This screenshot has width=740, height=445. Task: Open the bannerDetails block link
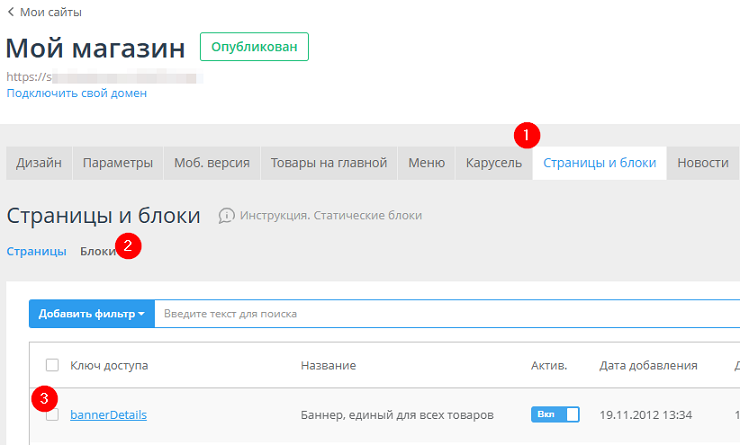(108, 414)
